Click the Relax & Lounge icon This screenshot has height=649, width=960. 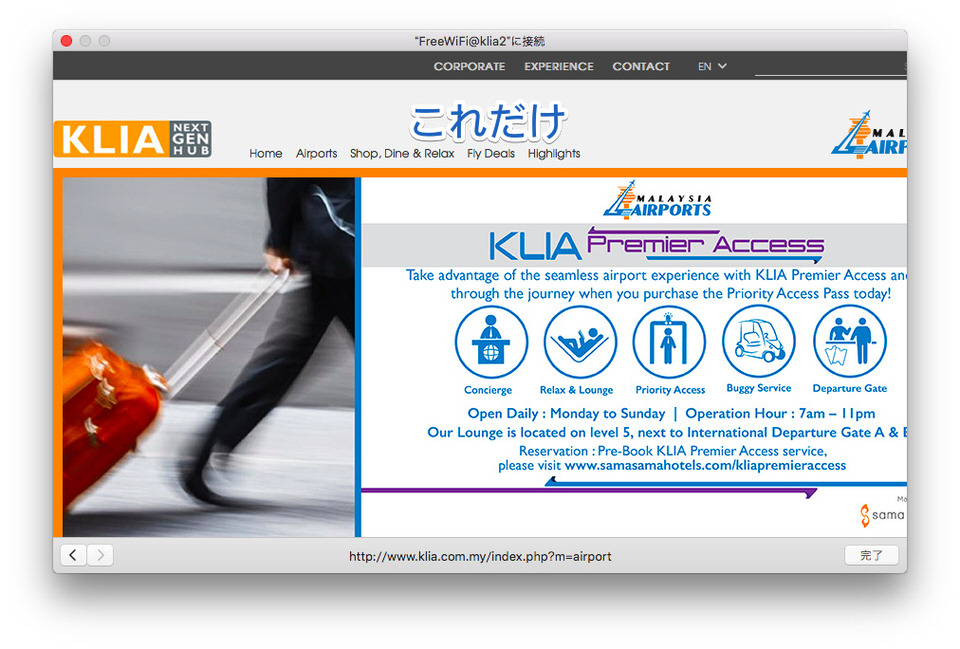(x=580, y=342)
